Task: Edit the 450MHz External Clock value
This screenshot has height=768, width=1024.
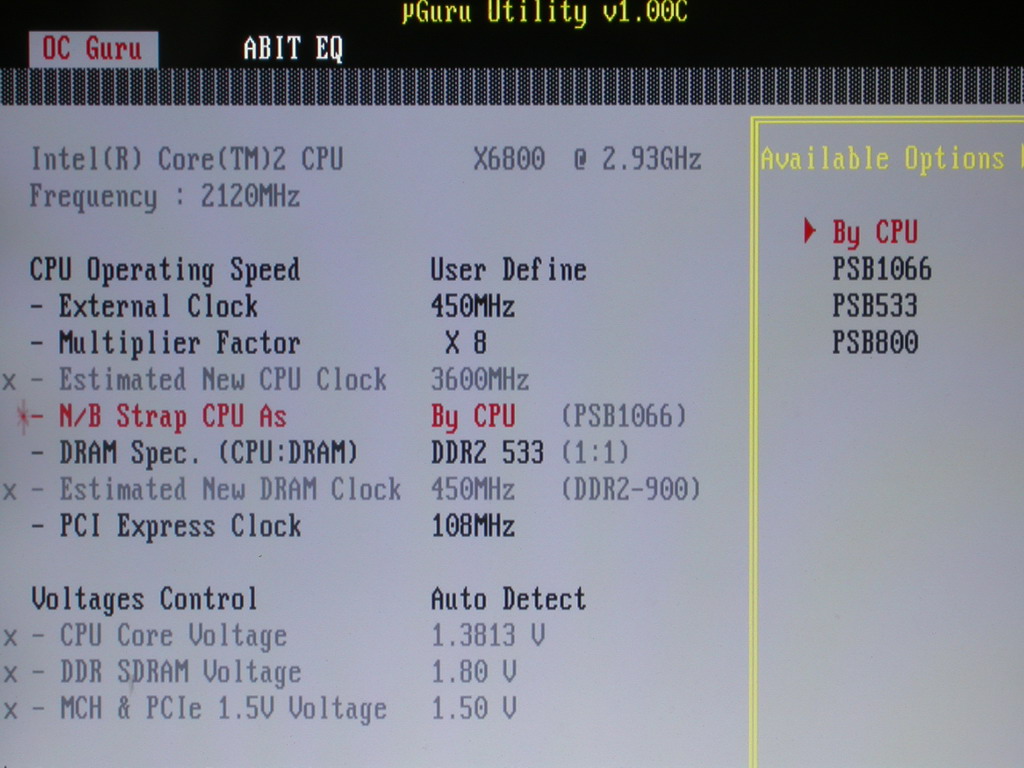Action: [x=473, y=306]
